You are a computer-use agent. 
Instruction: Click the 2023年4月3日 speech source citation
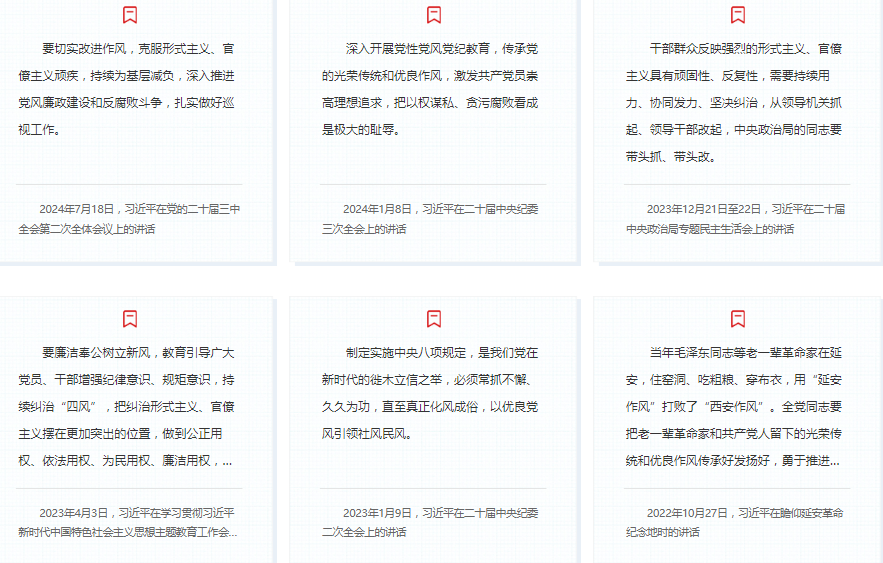pyautogui.click(x=130, y=522)
